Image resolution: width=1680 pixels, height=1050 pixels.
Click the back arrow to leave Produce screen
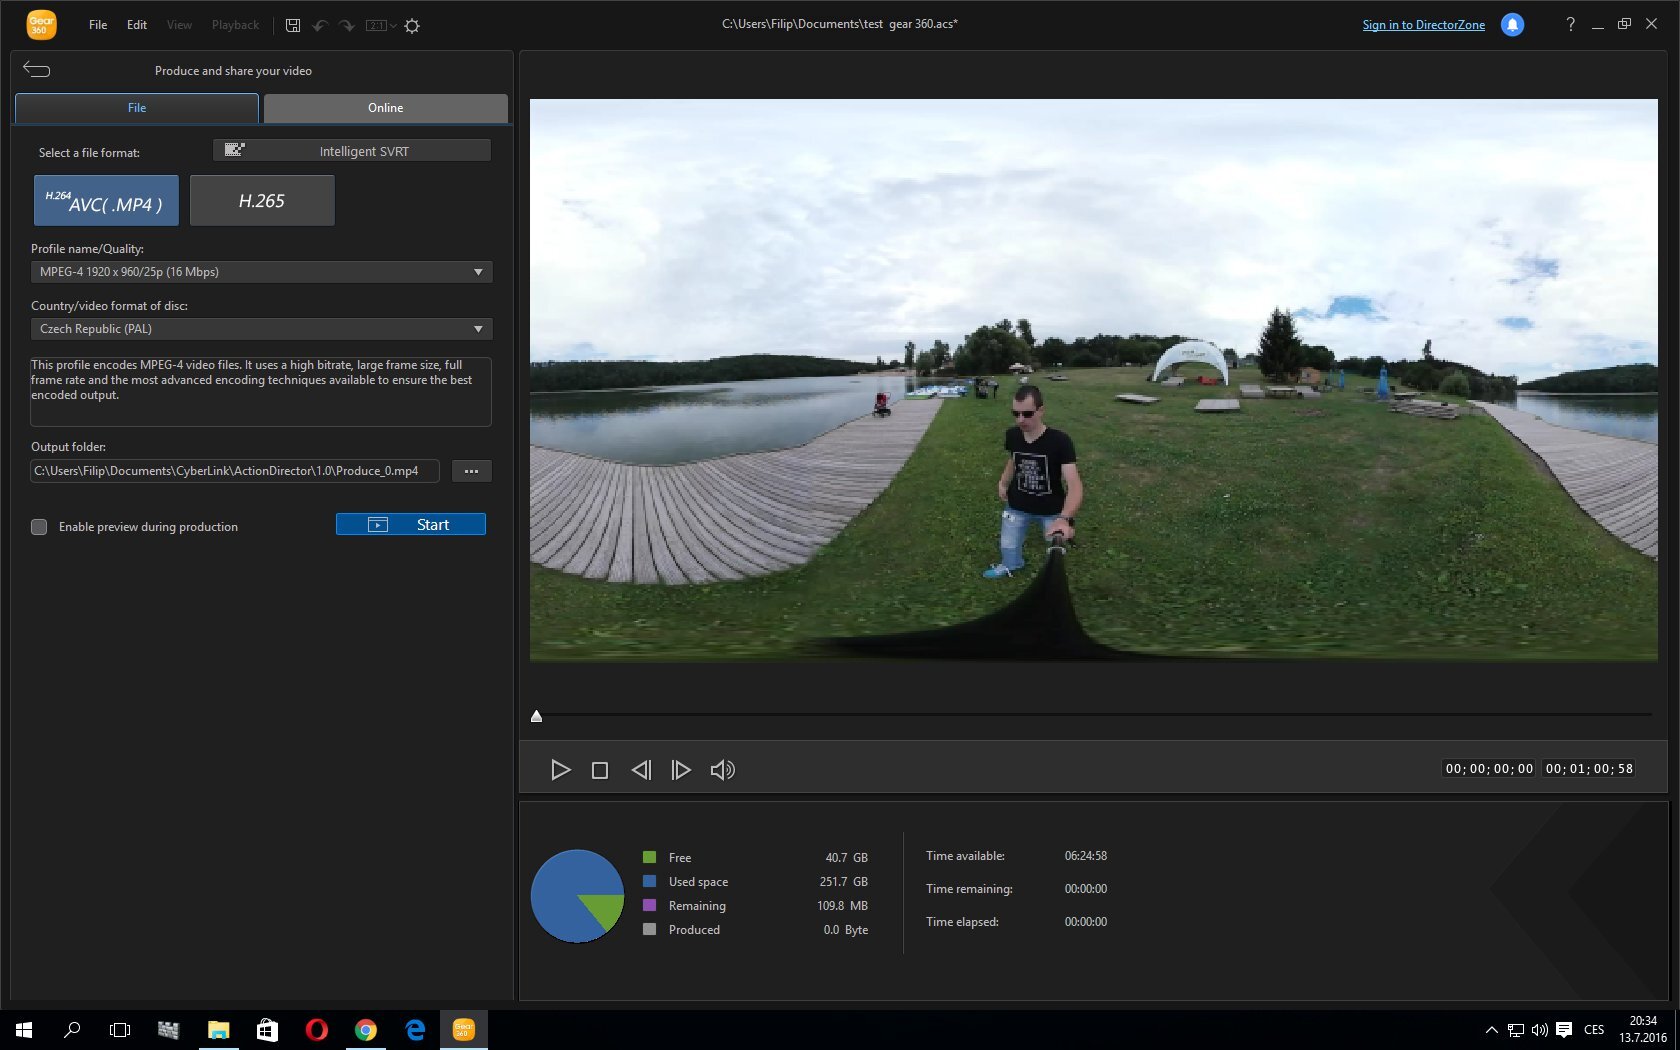[x=37, y=69]
